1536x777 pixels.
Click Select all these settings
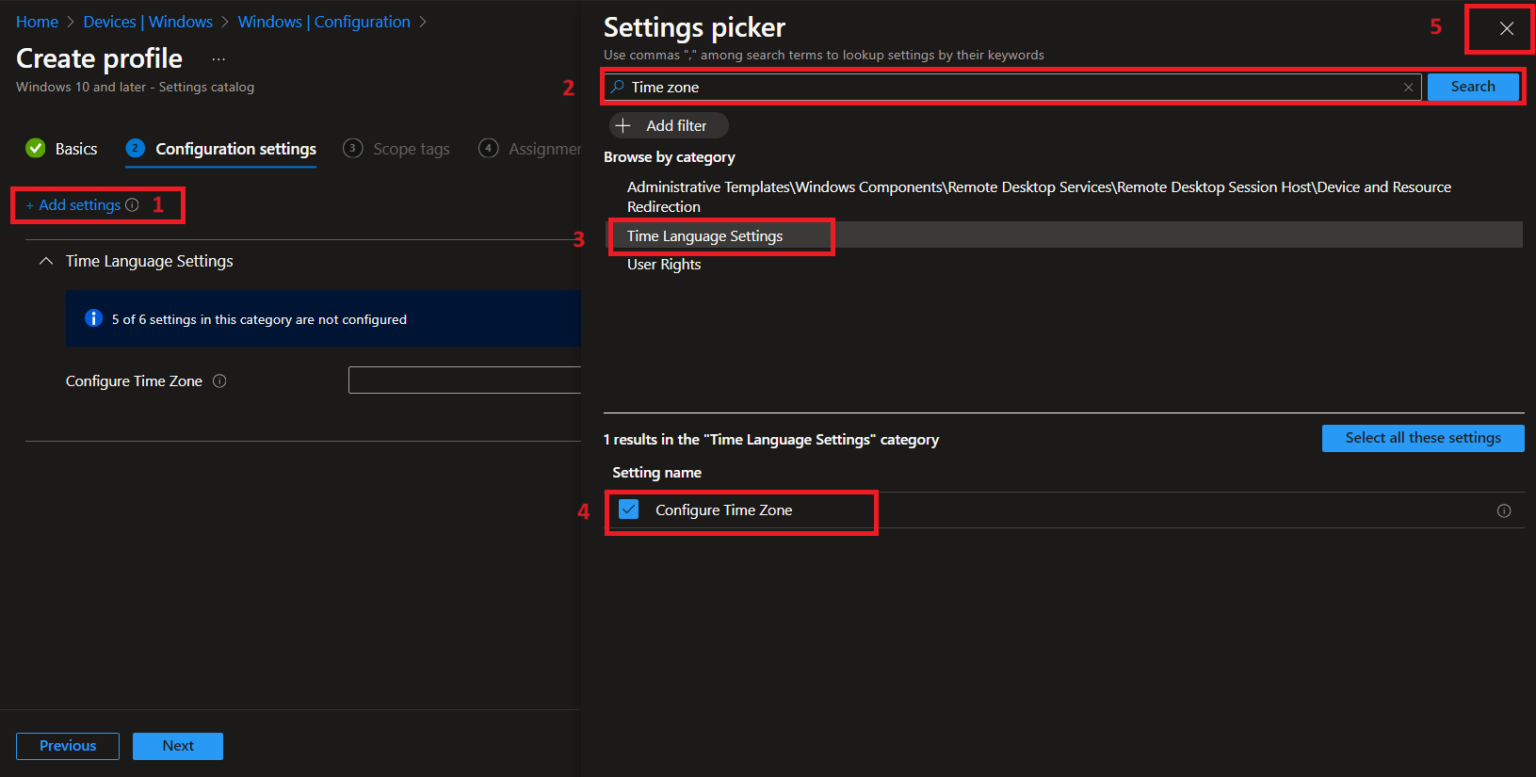point(1422,437)
